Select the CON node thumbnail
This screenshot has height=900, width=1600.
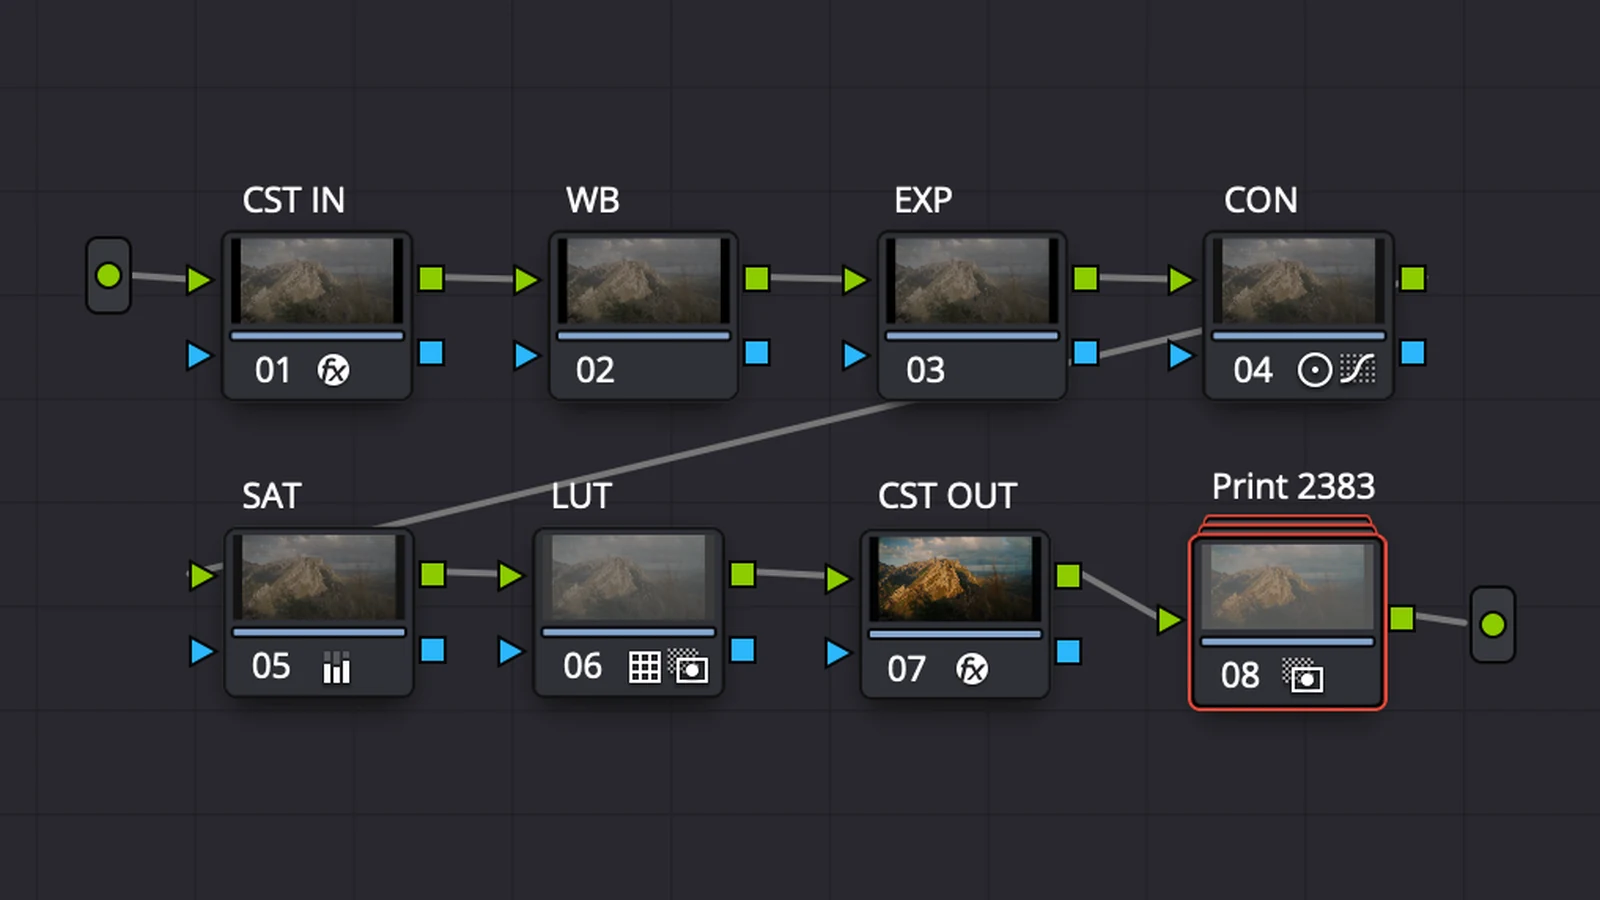(1299, 280)
